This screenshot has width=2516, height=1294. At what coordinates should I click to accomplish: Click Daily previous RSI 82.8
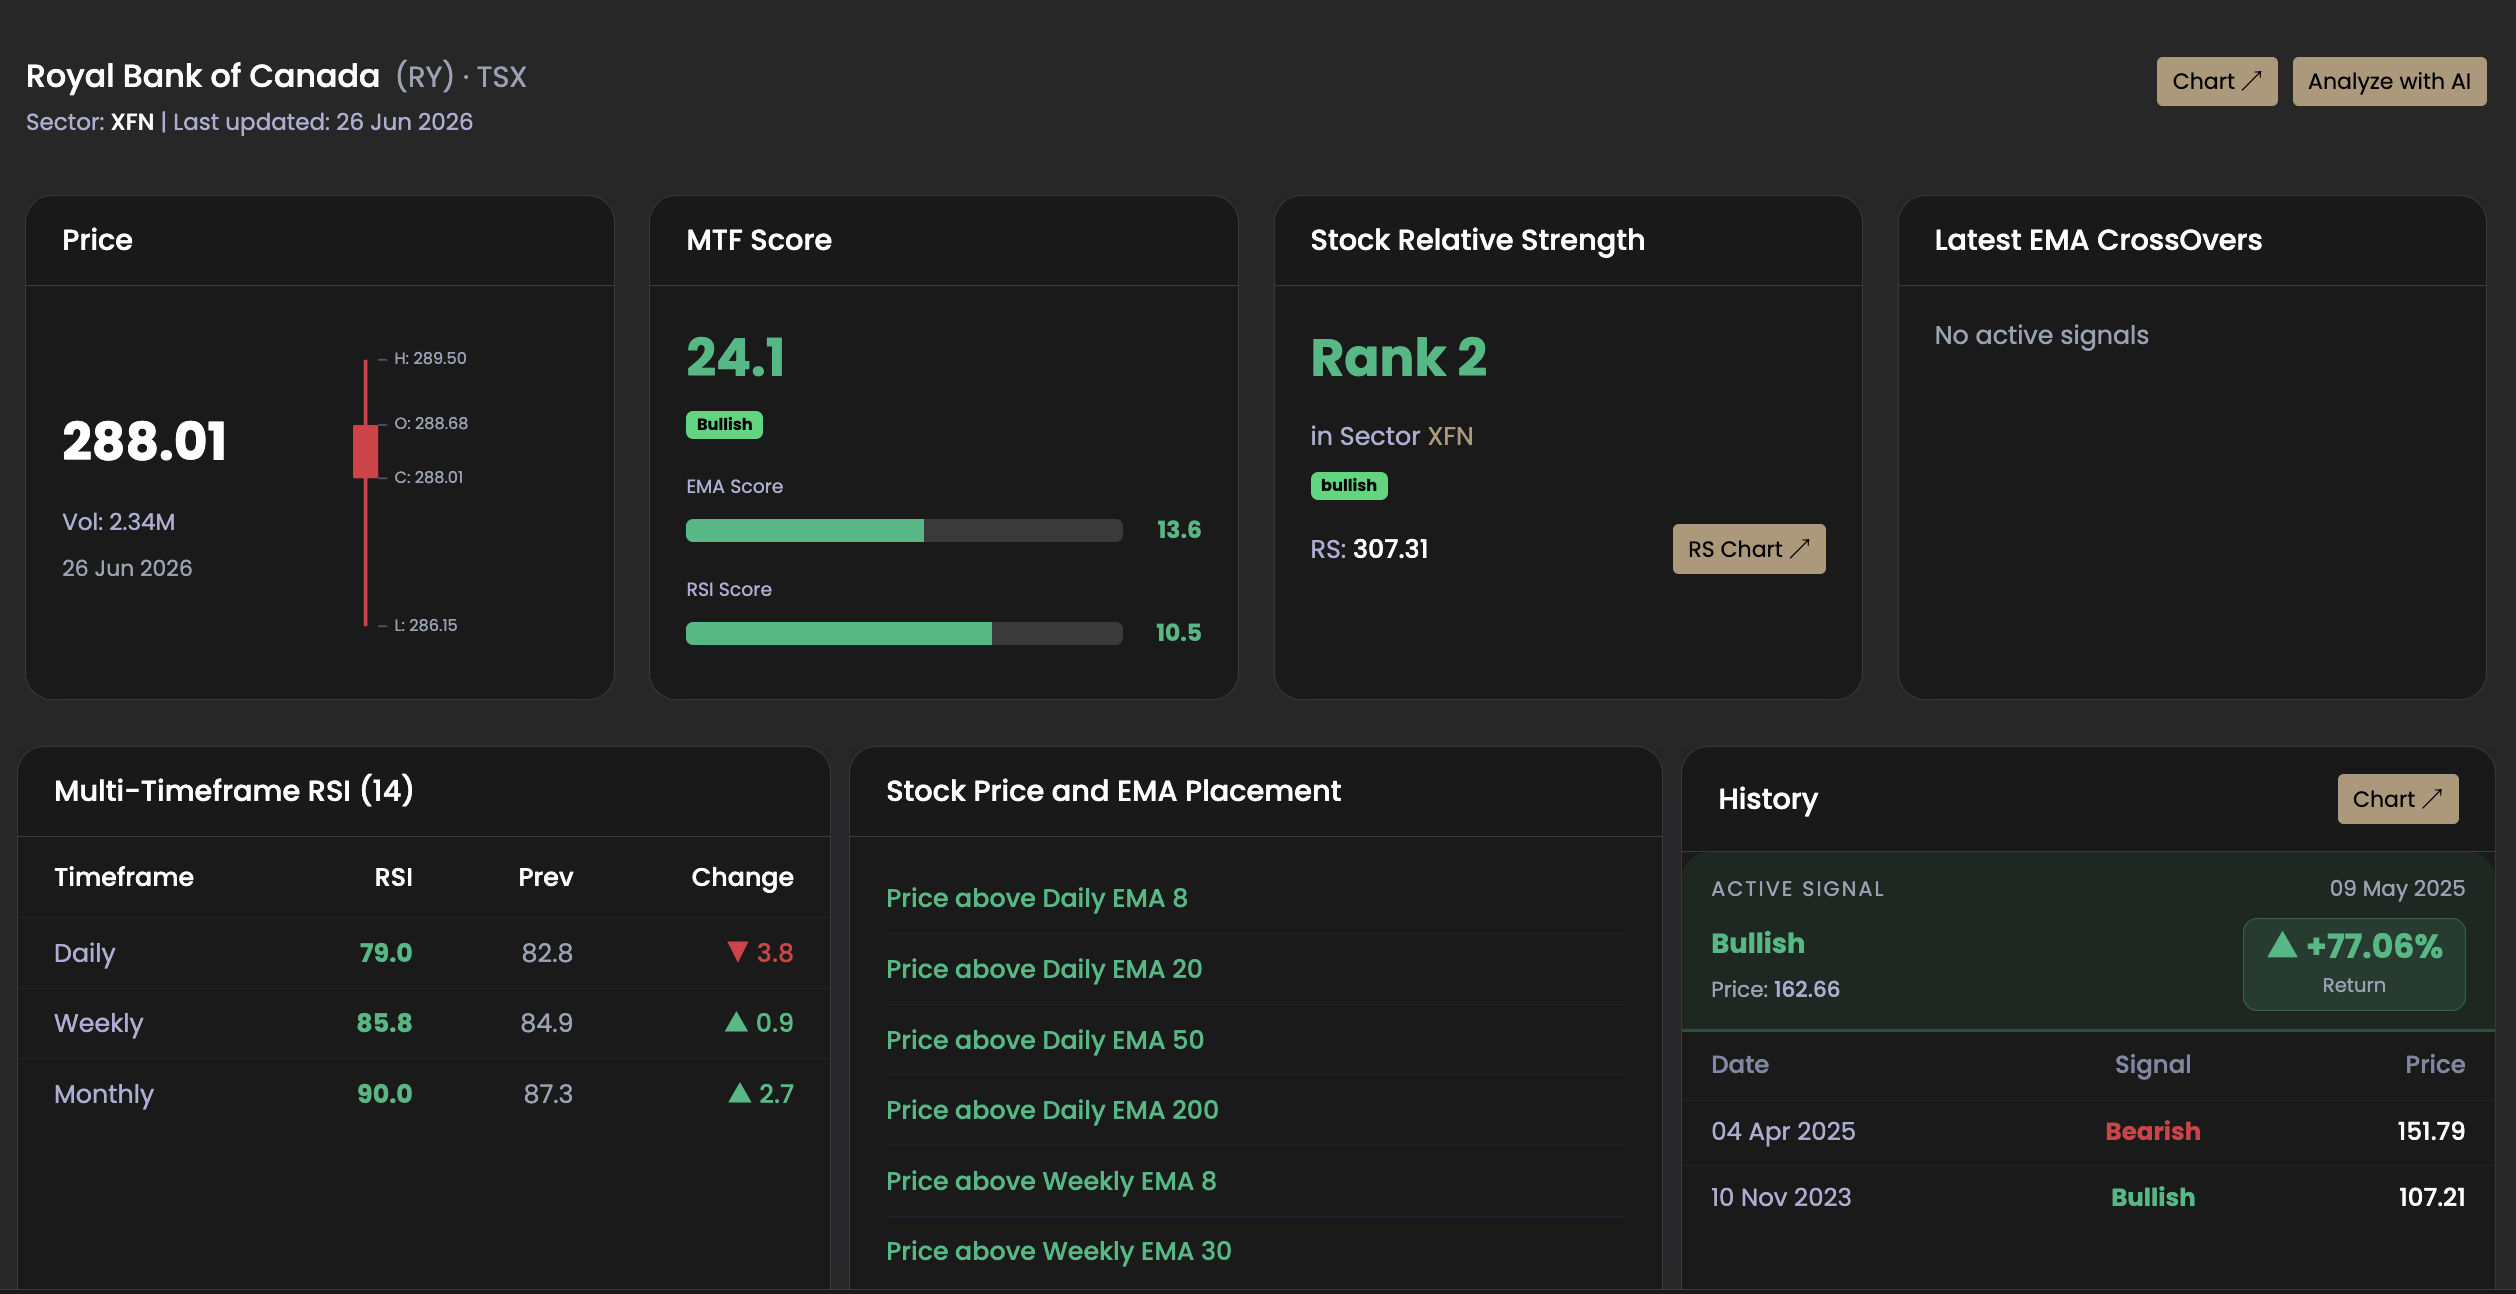tap(547, 953)
